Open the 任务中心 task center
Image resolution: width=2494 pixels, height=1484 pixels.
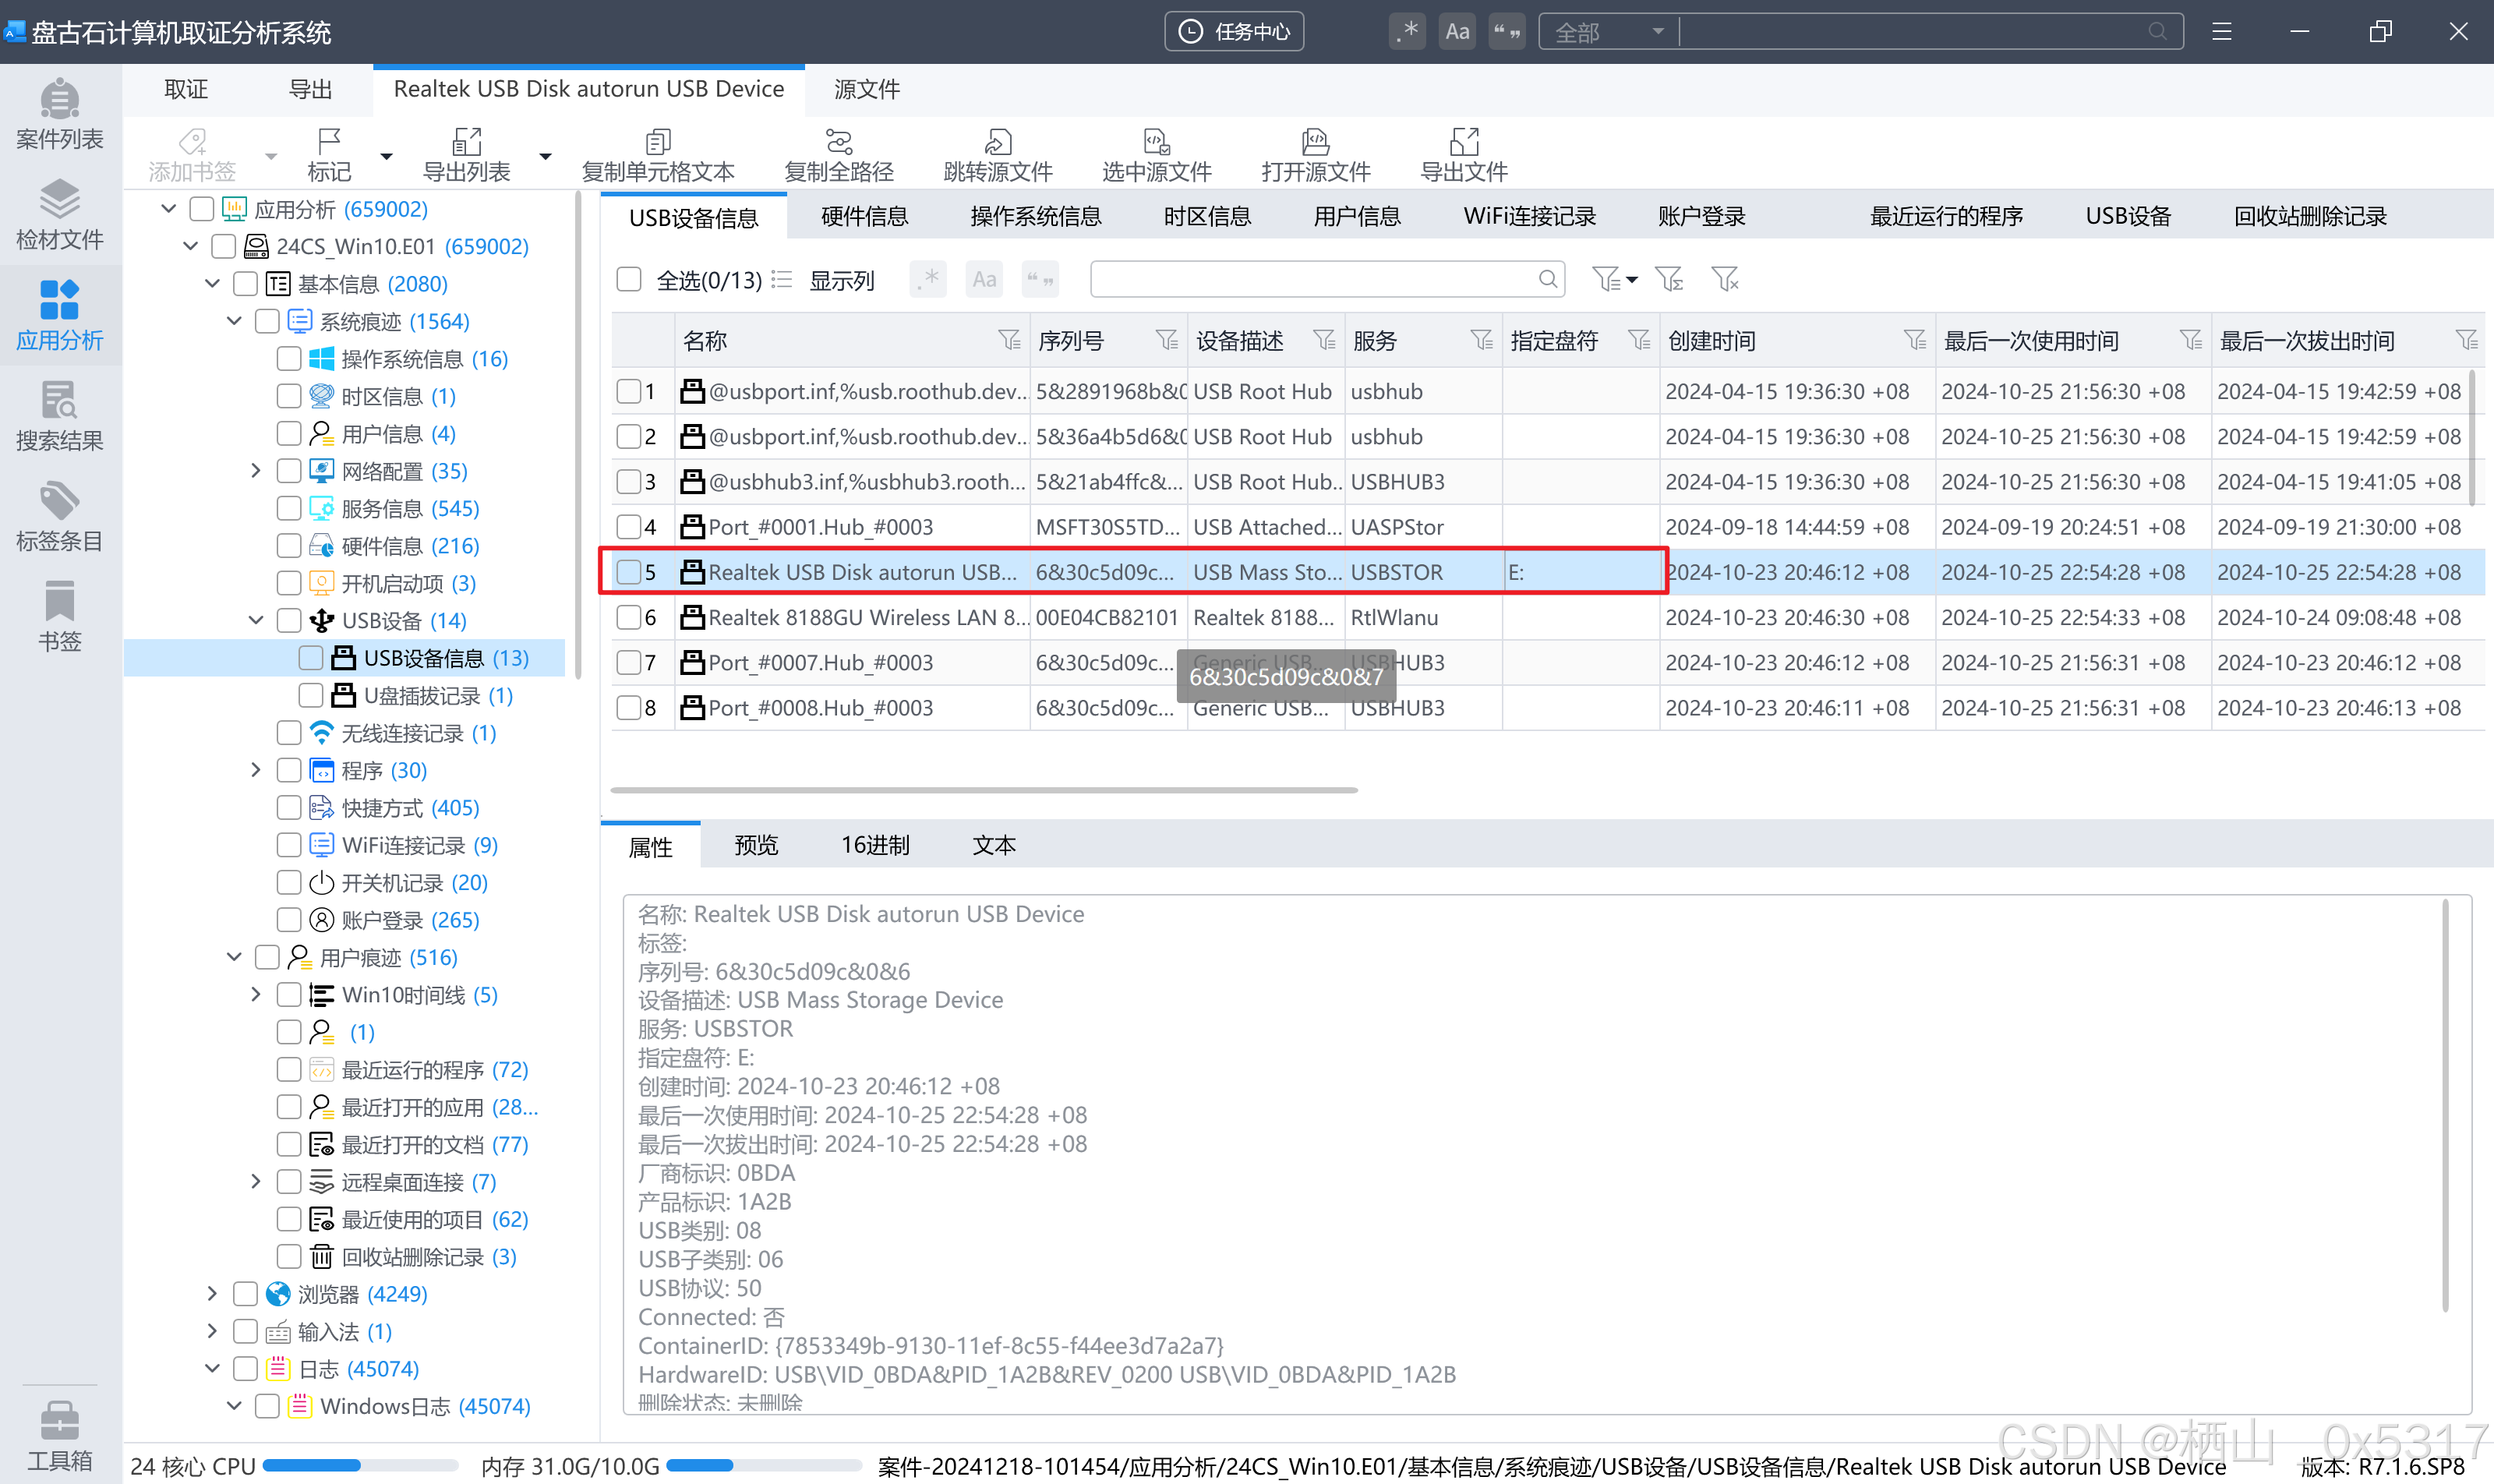1234,32
